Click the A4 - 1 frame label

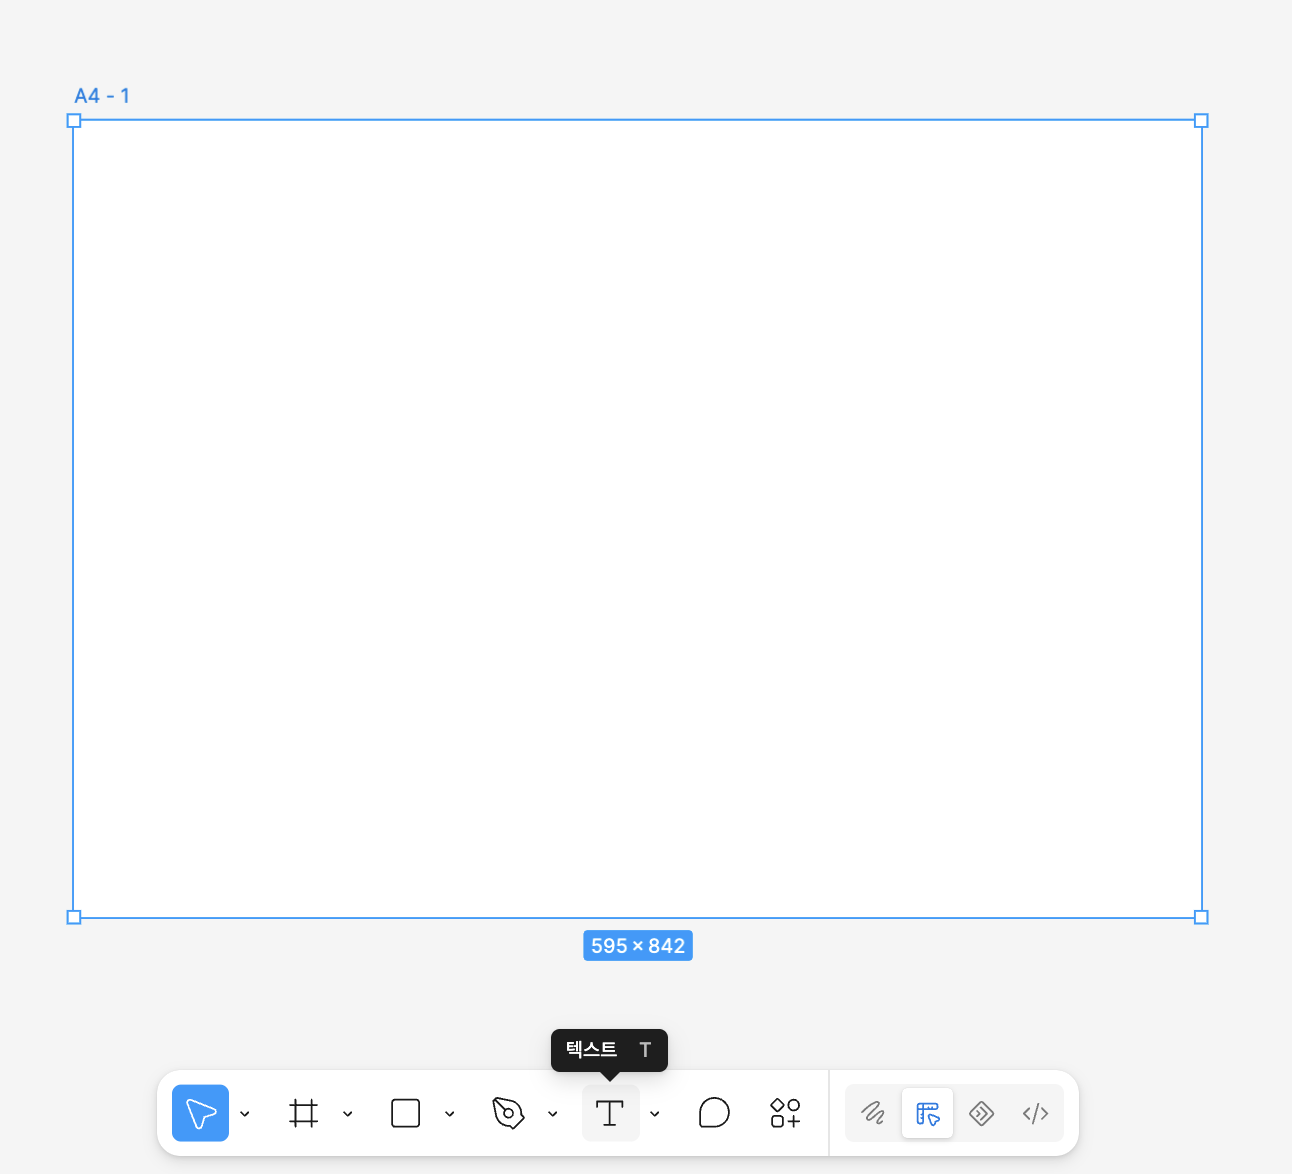click(x=102, y=96)
